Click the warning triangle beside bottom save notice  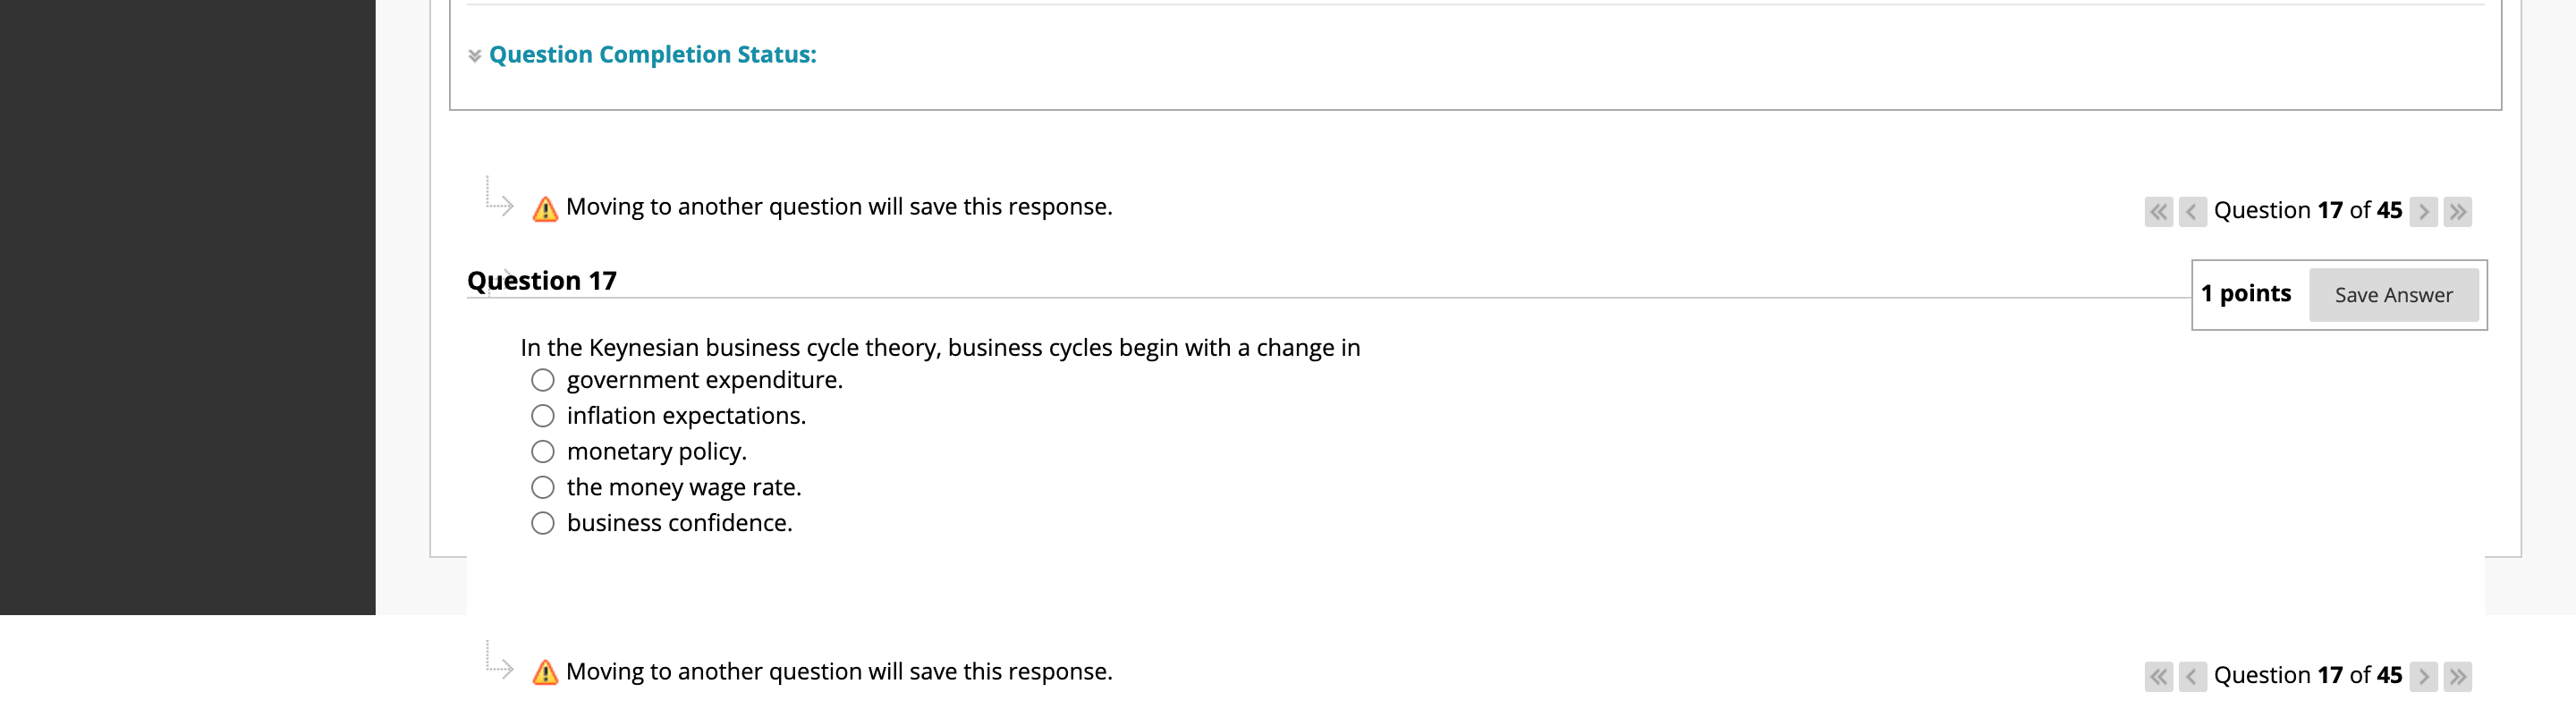tap(544, 671)
